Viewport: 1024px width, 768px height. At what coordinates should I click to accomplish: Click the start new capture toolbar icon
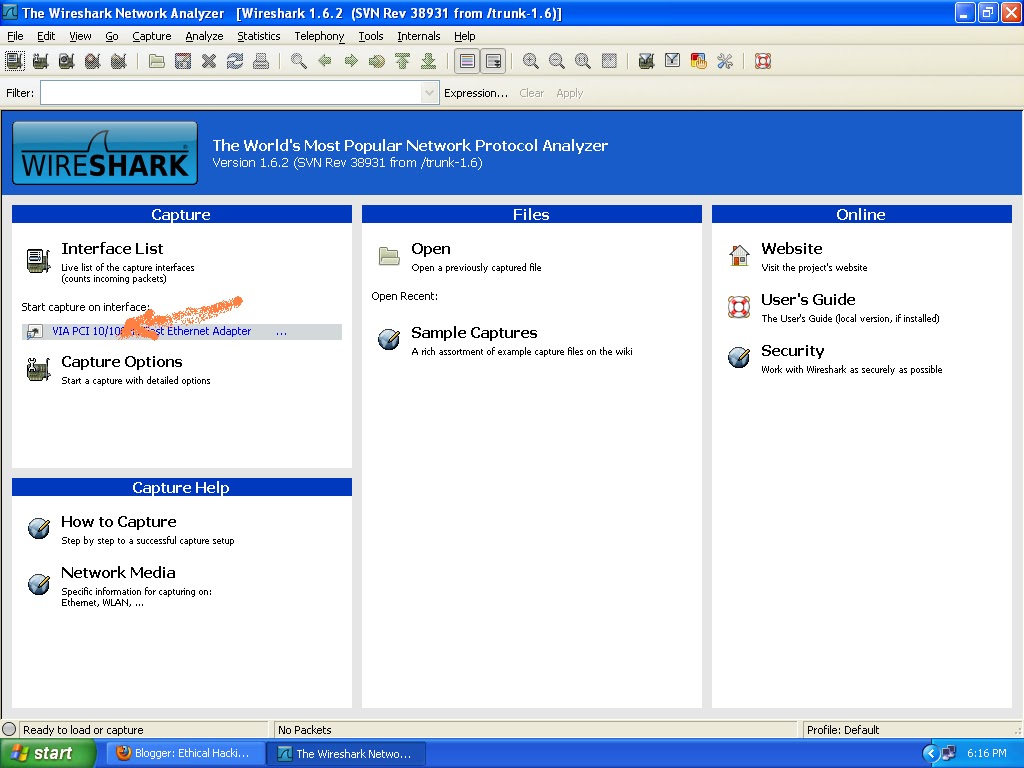(x=67, y=61)
